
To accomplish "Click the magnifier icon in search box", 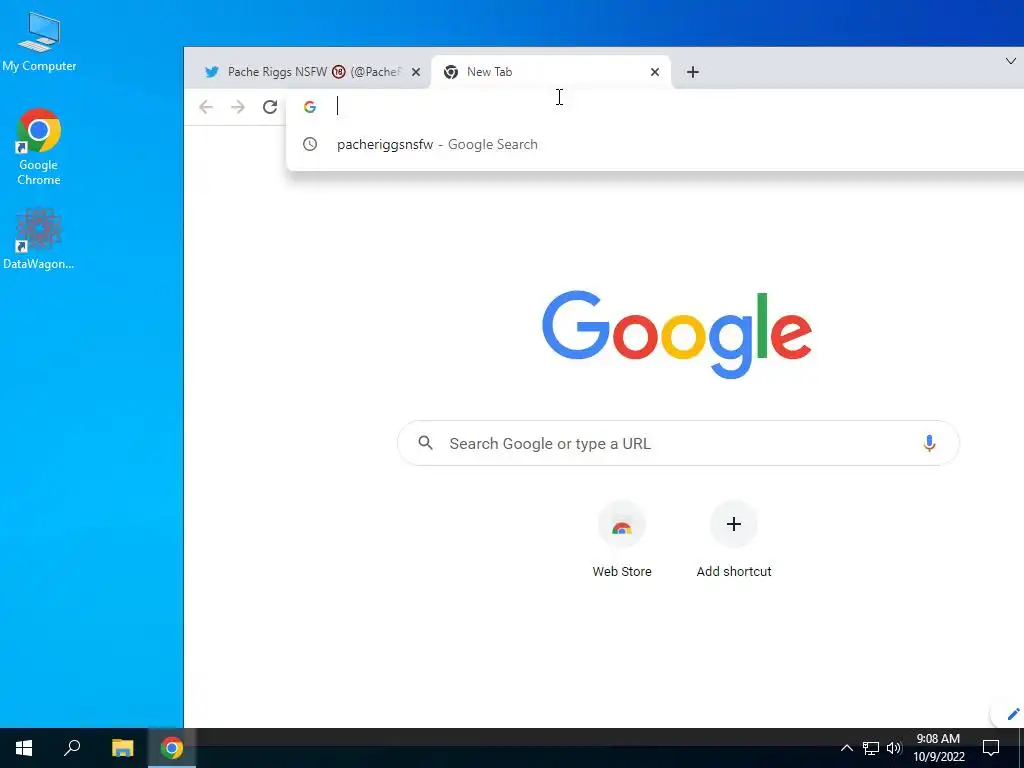I will (426, 443).
